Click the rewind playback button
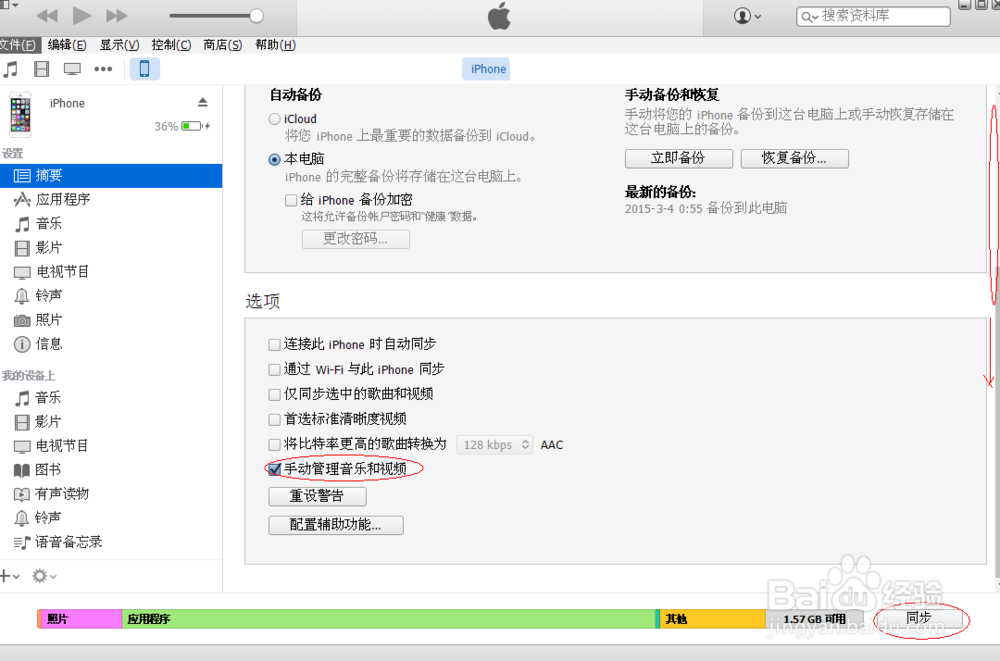Image resolution: width=1000 pixels, height=661 pixels. tap(47, 15)
